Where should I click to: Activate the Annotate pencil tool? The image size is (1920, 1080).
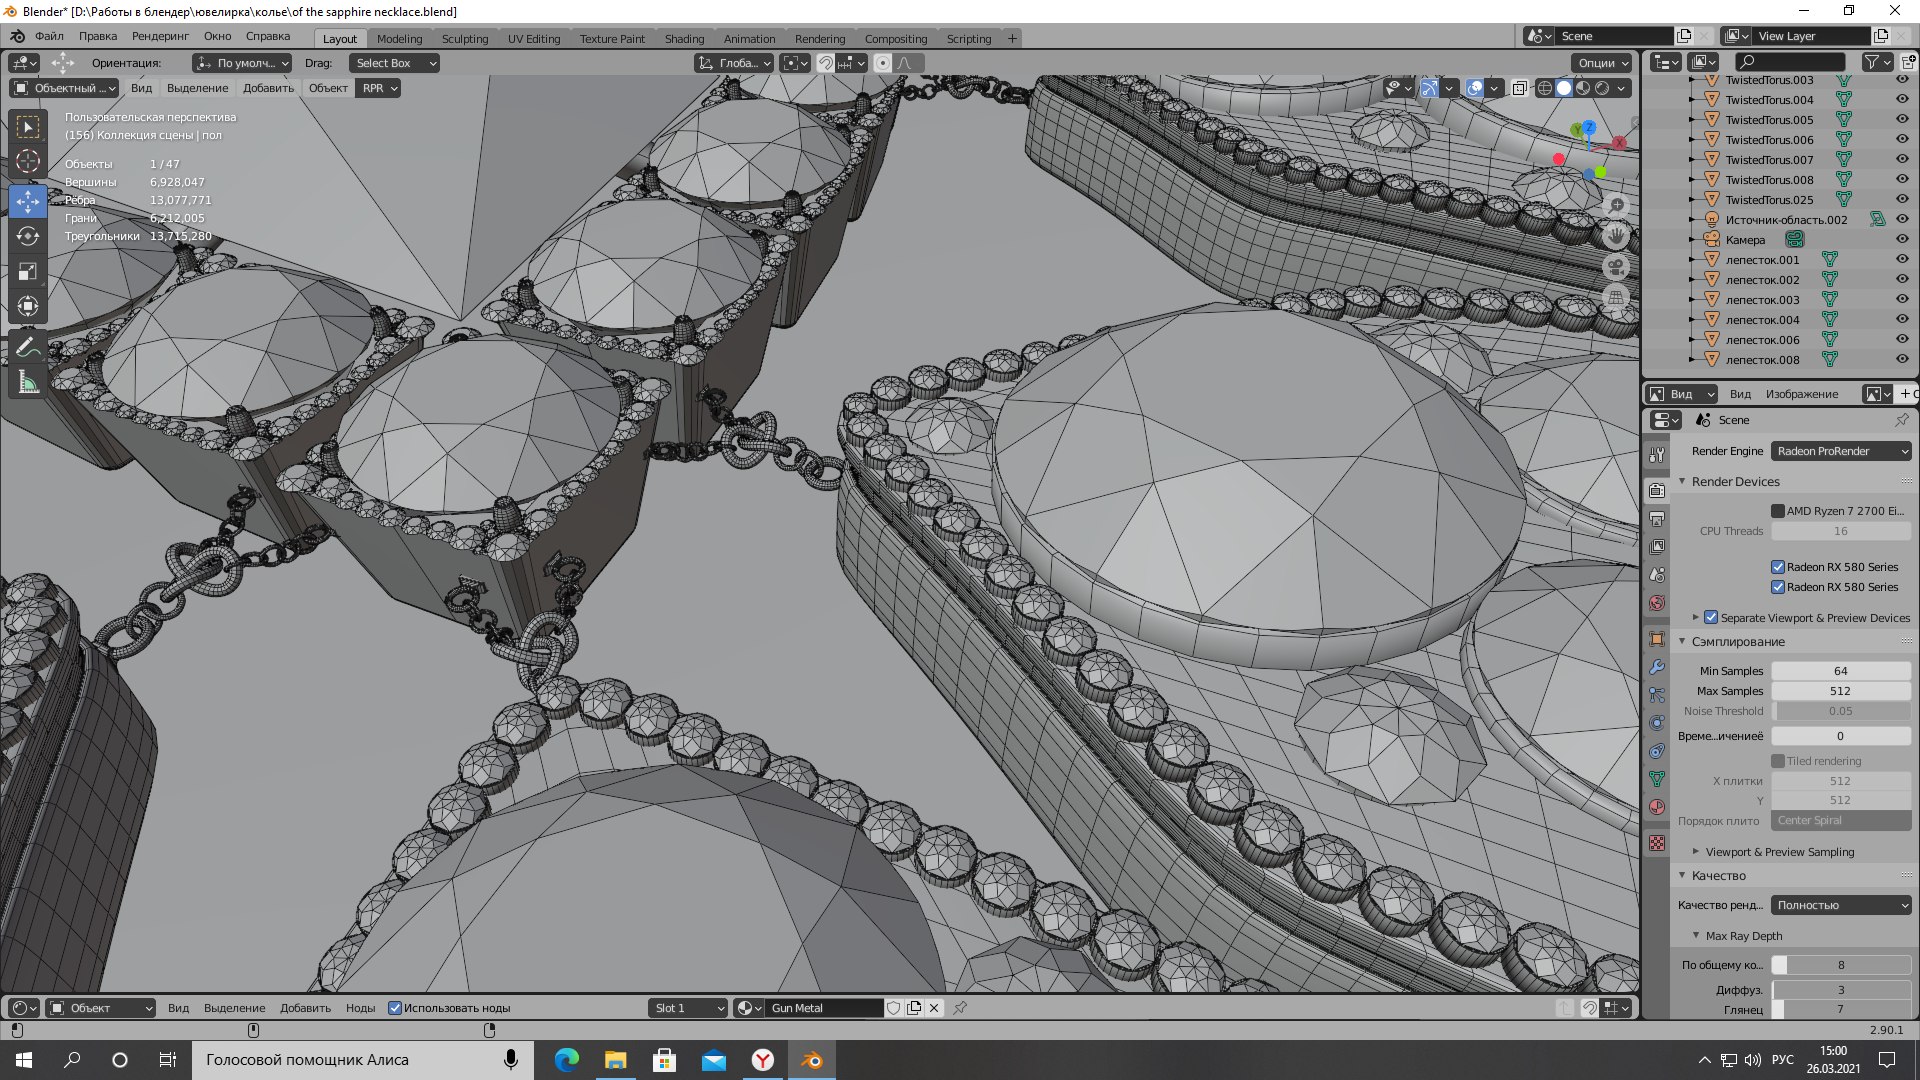pos(28,347)
